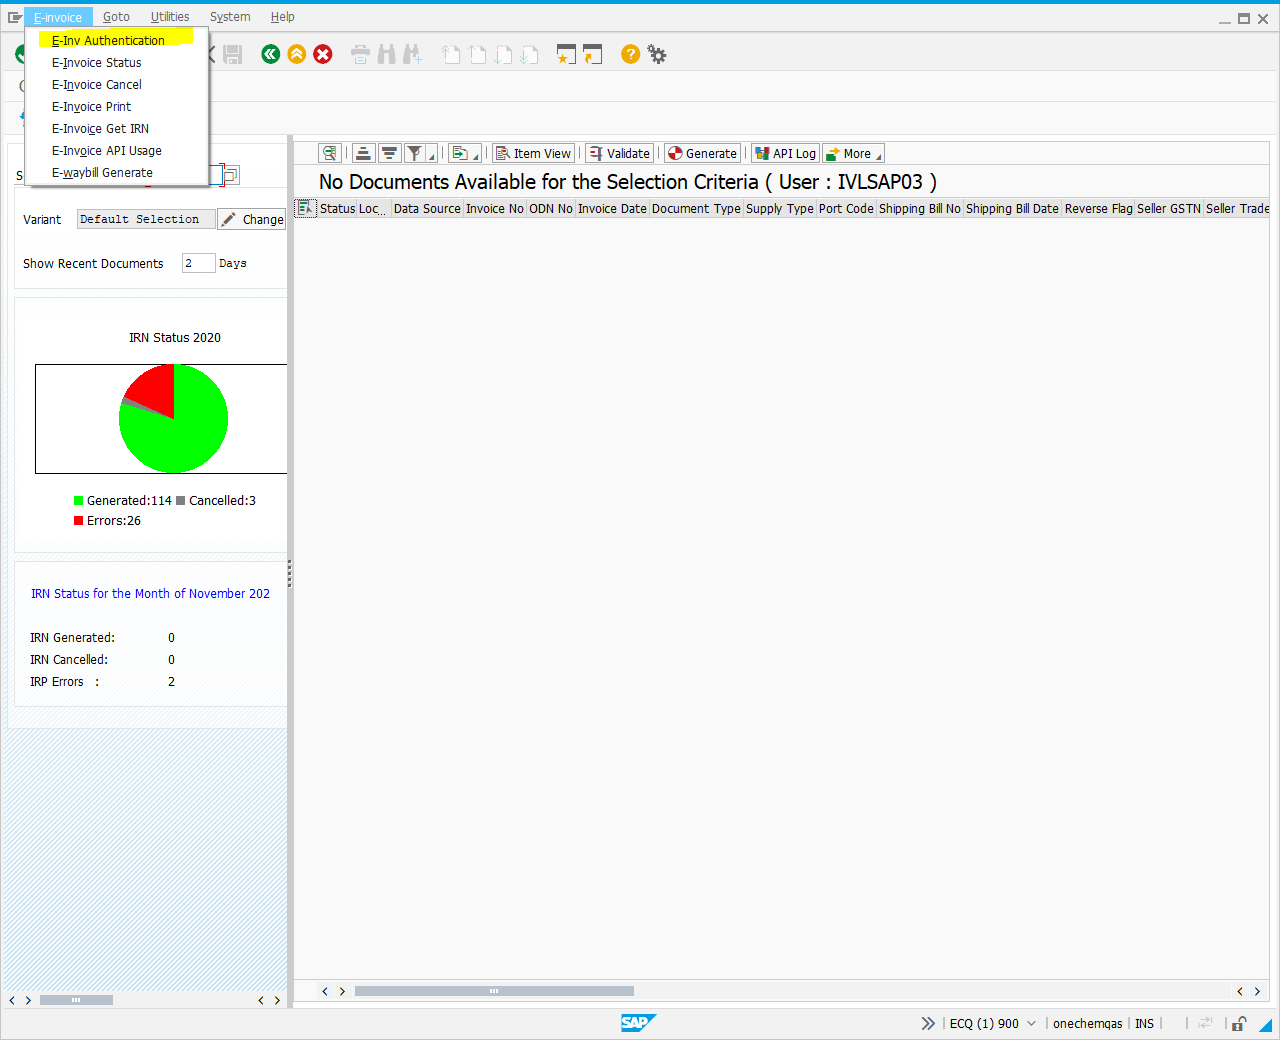The height and width of the screenshot is (1040, 1280).
Task: Click the Data Source column header
Action: pyautogui.click(x=427, y=208)
